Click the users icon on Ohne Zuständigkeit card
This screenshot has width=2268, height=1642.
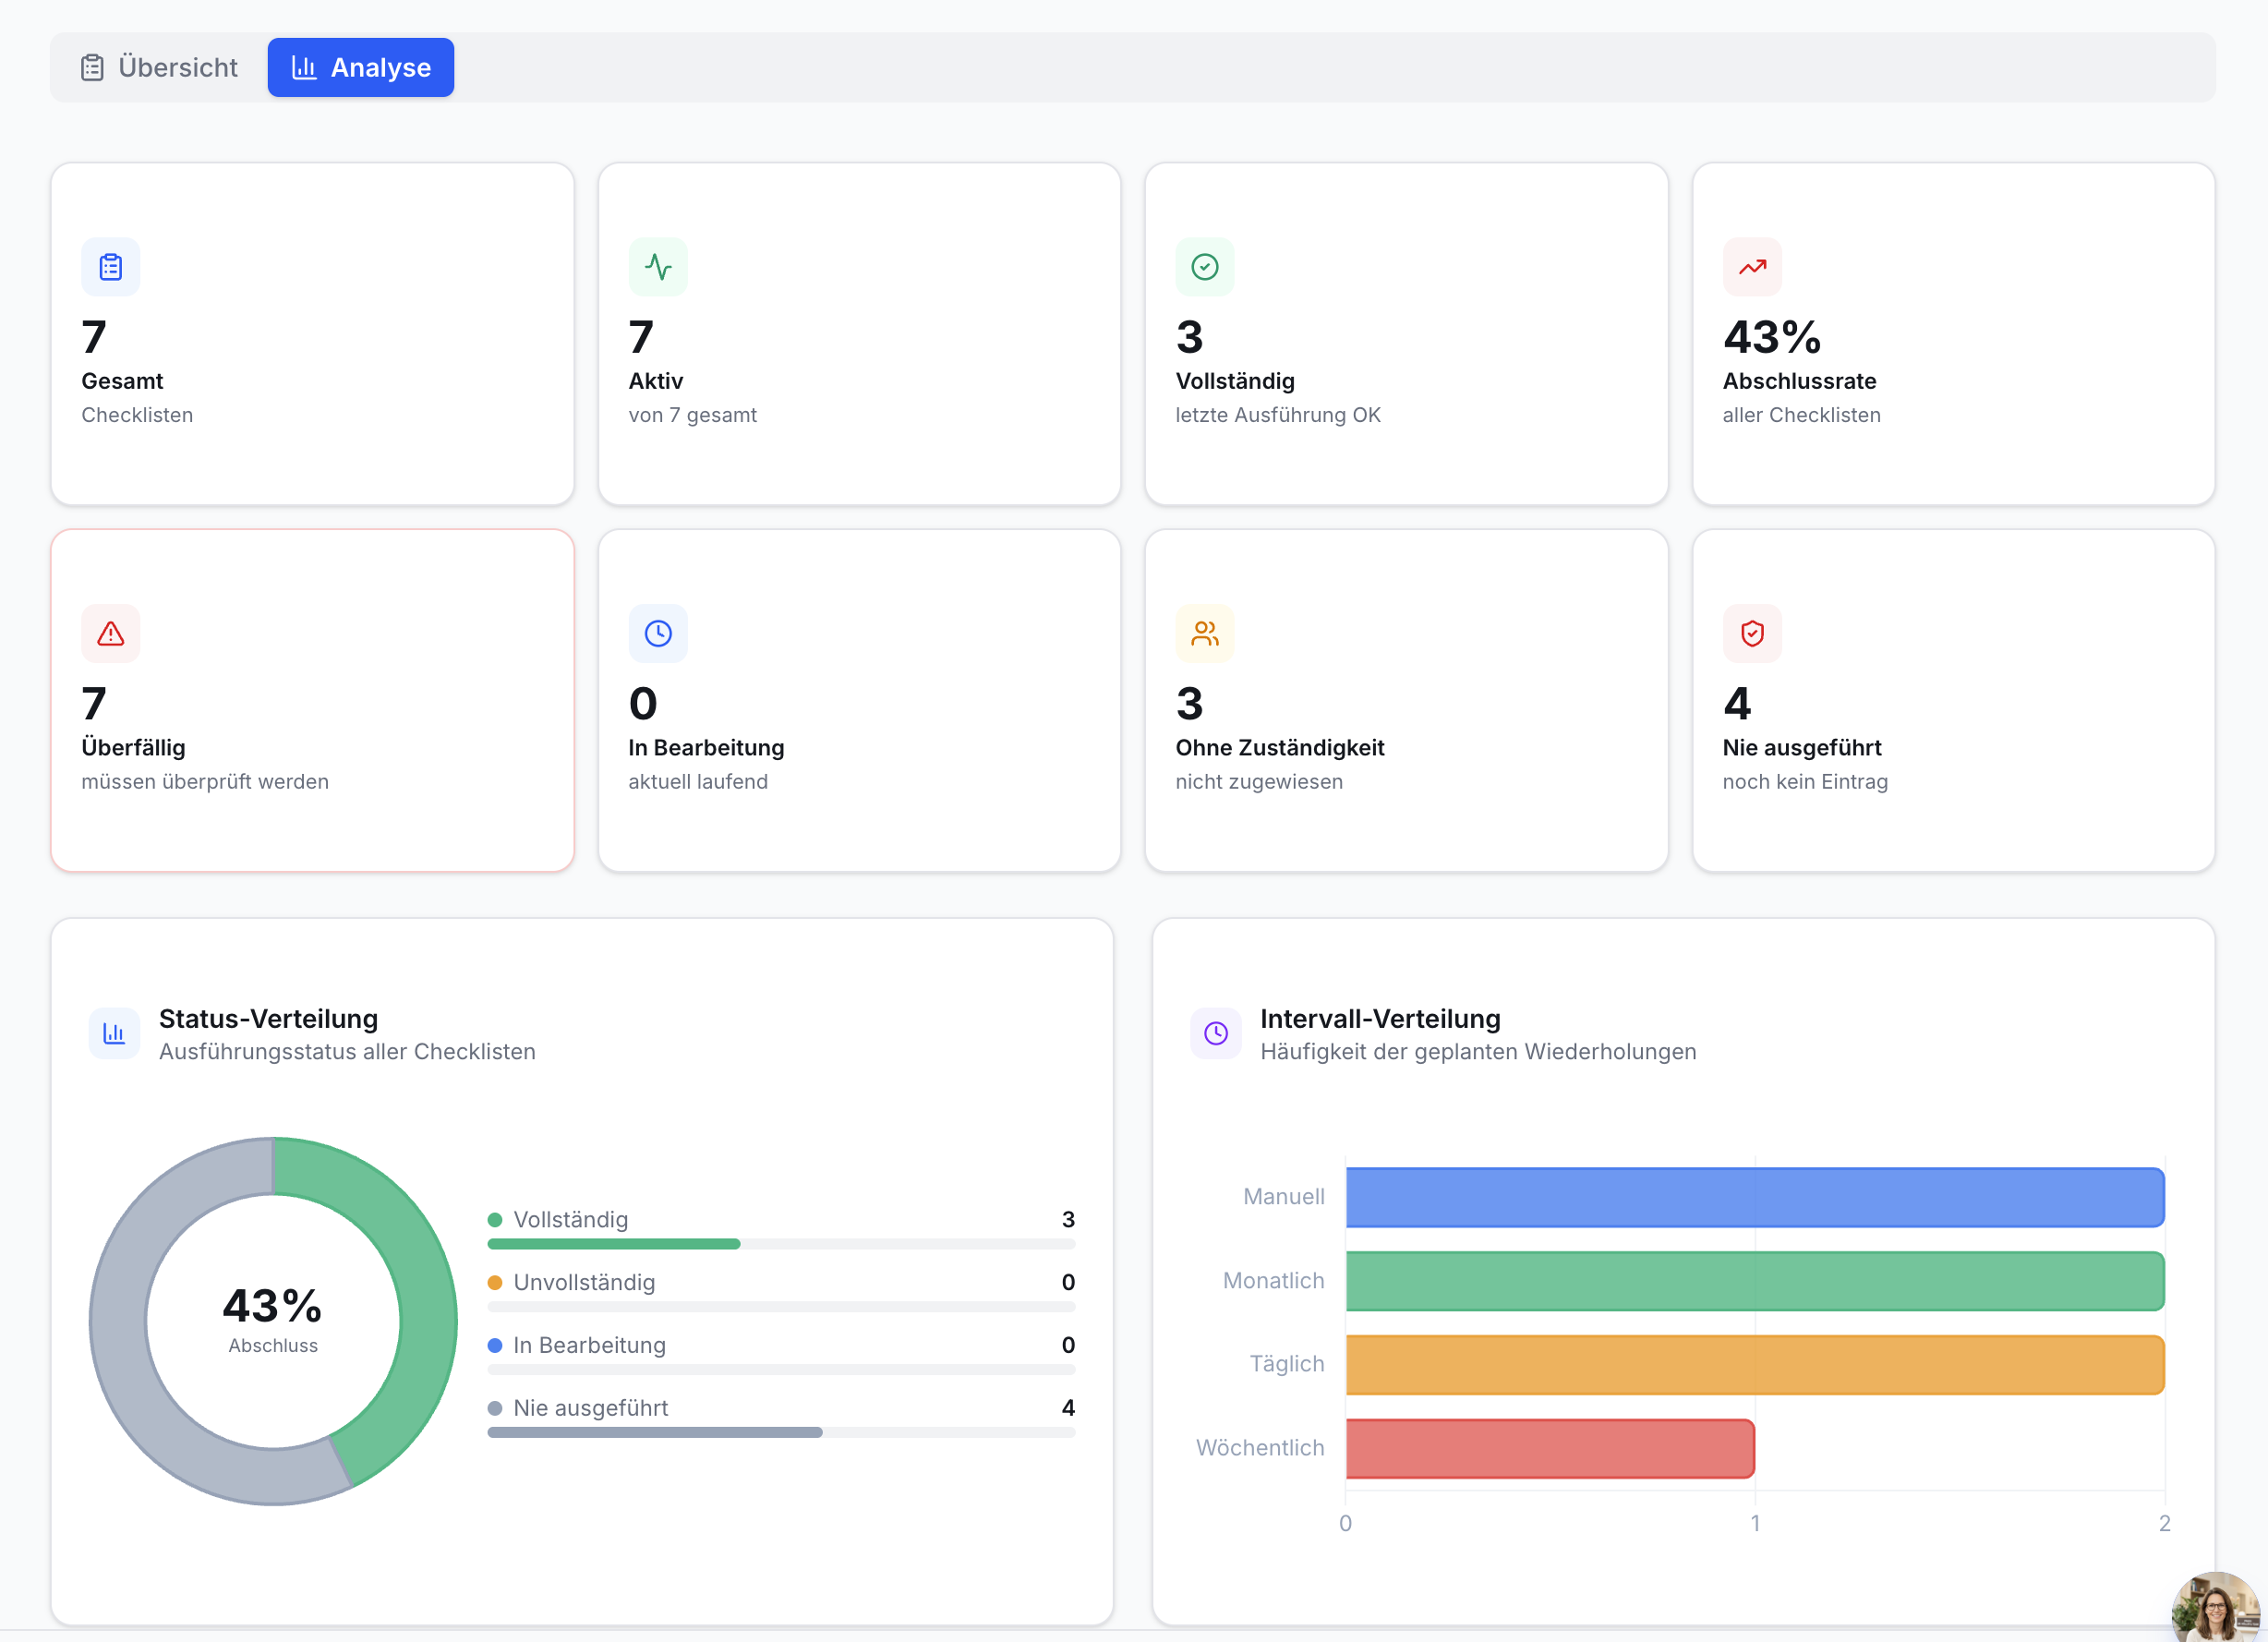1205,634
